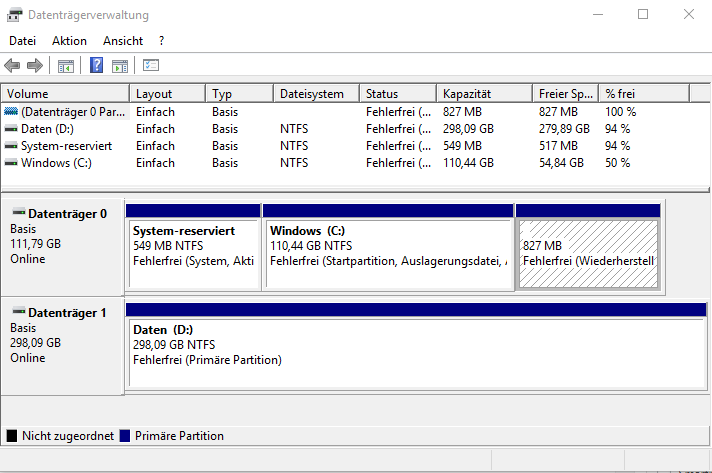The width and height of the screenshot is (712, 473).
Task: Click the drive icon of Daten (D:) row
Action: pyautogui.click(x=11, y=129)
